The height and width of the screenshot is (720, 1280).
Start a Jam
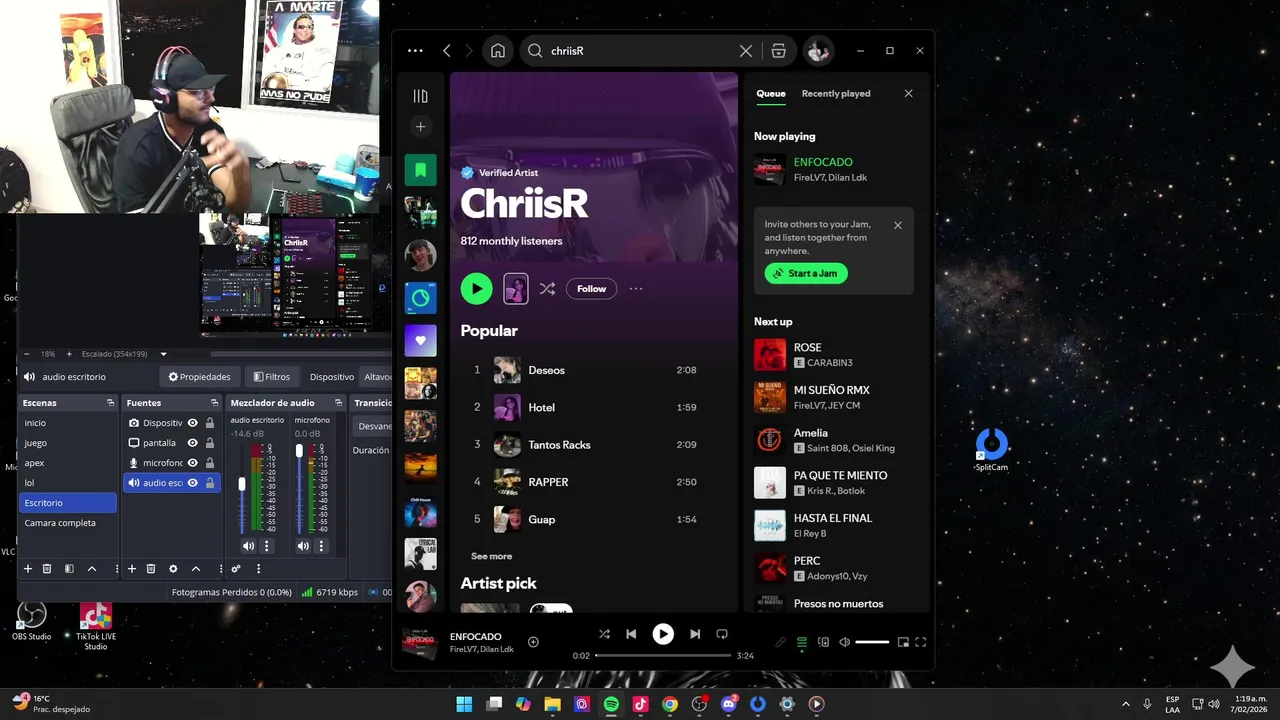tap(806, 273)
